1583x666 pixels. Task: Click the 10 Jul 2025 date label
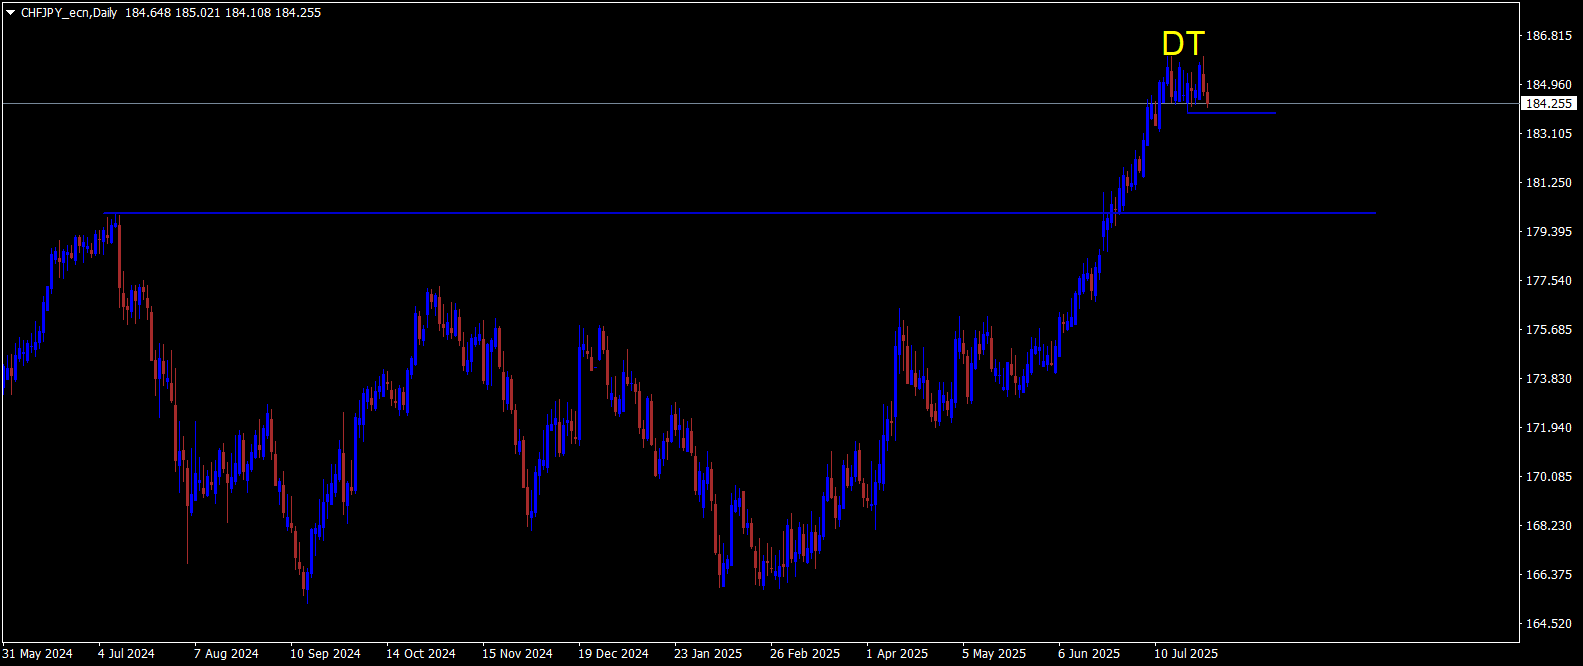(1186, 654)
